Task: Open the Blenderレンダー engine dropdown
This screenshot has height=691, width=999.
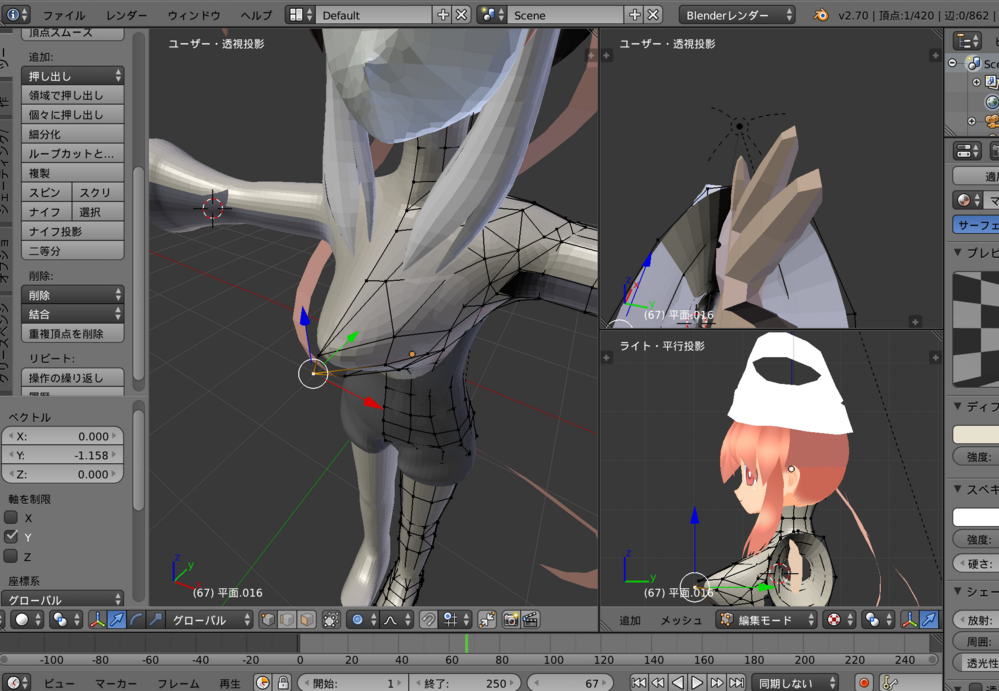Action: (x=737, y=15)
